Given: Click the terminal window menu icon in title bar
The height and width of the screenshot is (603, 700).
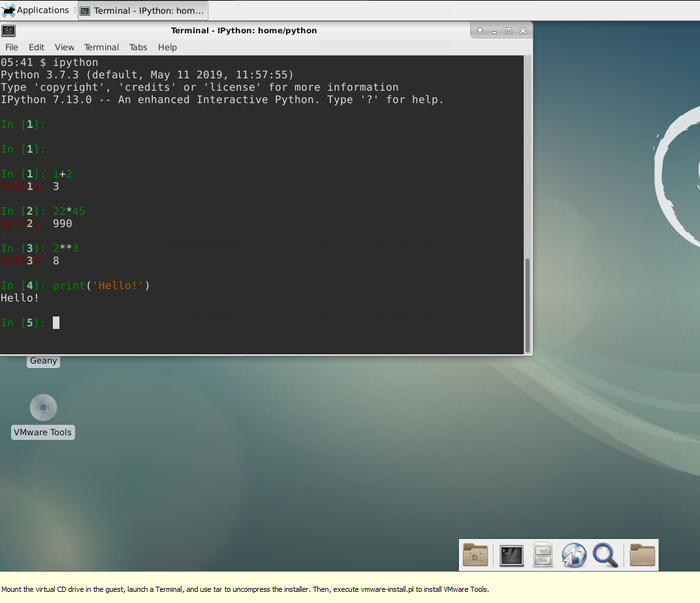Looking at the screenshot, I should (x=8, y=31).
